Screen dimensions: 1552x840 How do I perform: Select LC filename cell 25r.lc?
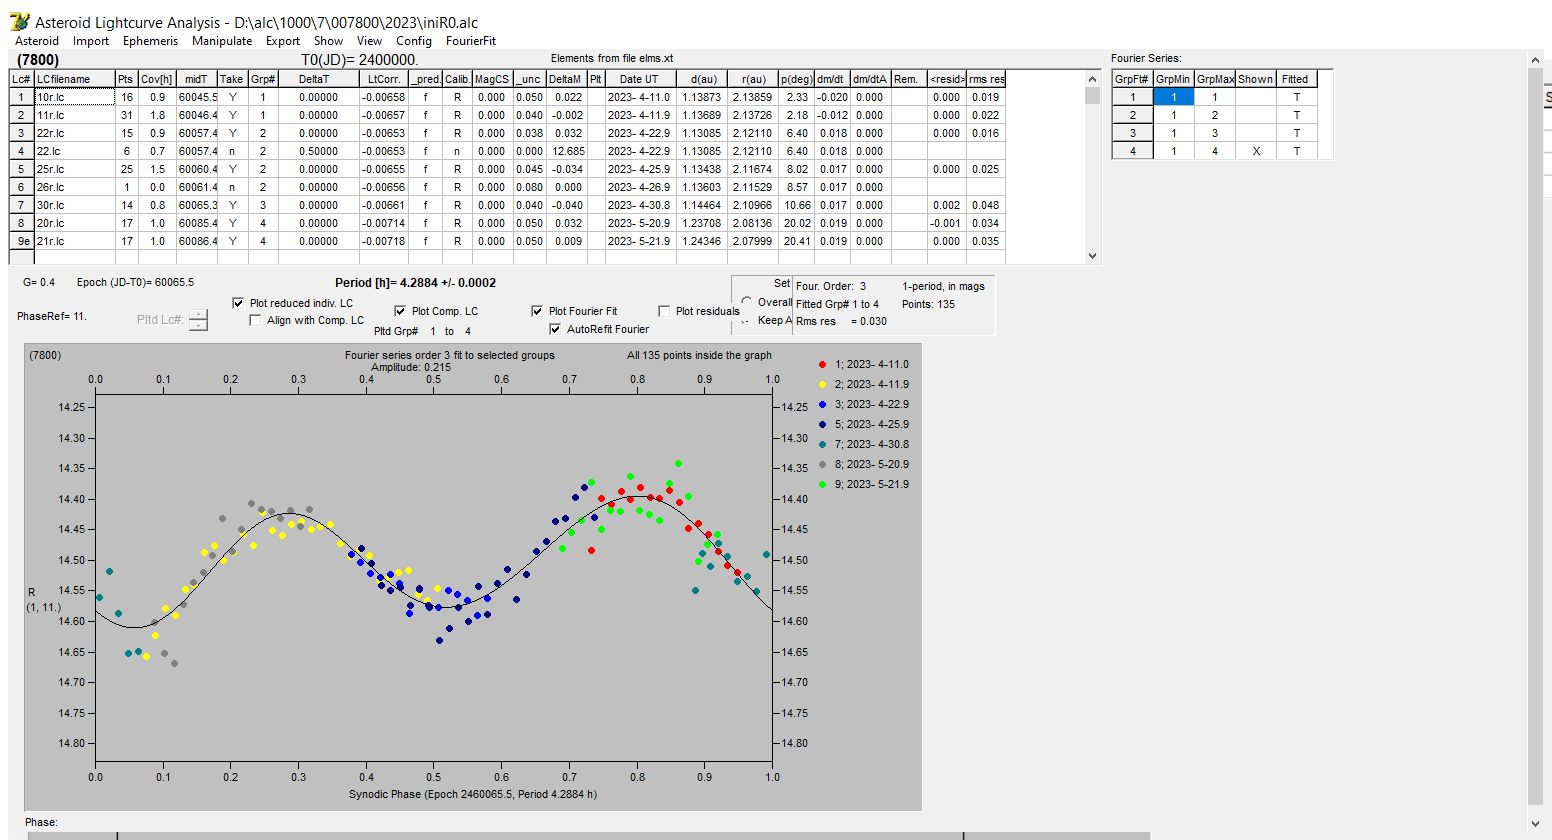click(75, 169)
